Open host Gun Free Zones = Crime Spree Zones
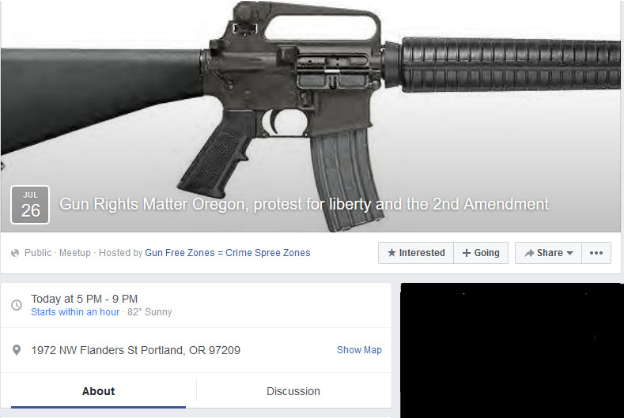 point(227,253)
